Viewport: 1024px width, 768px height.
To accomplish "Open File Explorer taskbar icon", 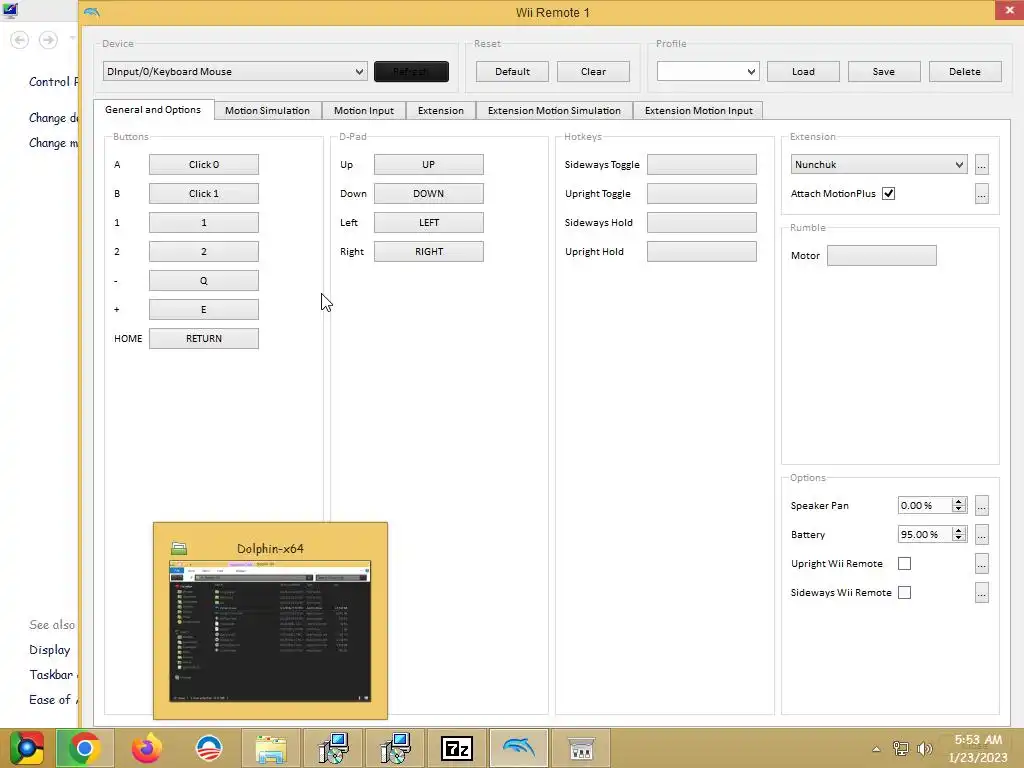I will coord(270,748).
